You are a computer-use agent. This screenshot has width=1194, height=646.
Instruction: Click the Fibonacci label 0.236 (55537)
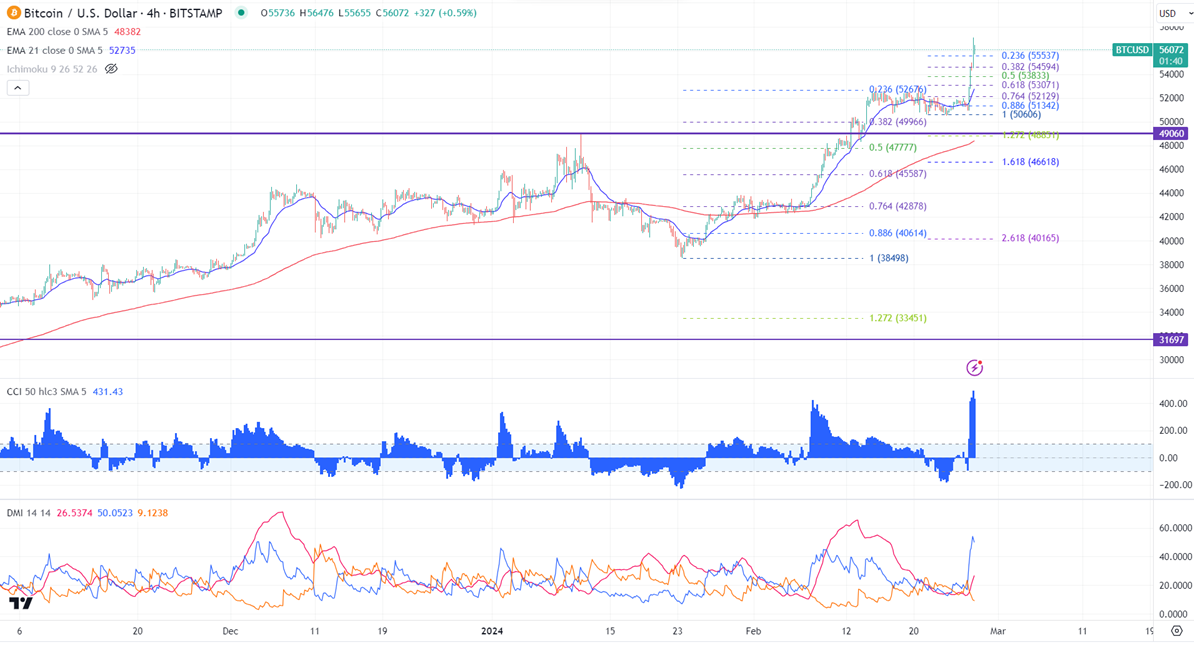point(1030,56)
